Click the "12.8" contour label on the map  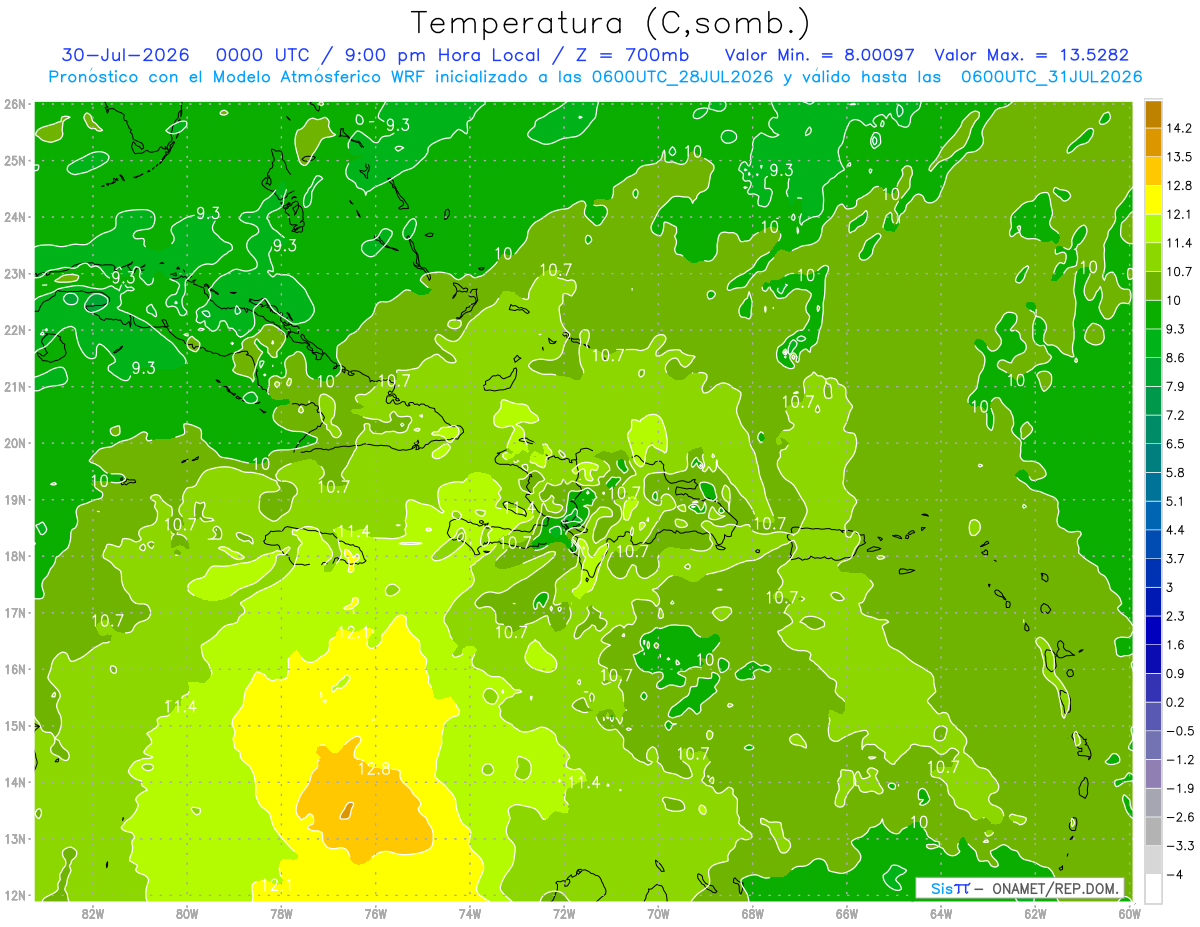[374, 769]
